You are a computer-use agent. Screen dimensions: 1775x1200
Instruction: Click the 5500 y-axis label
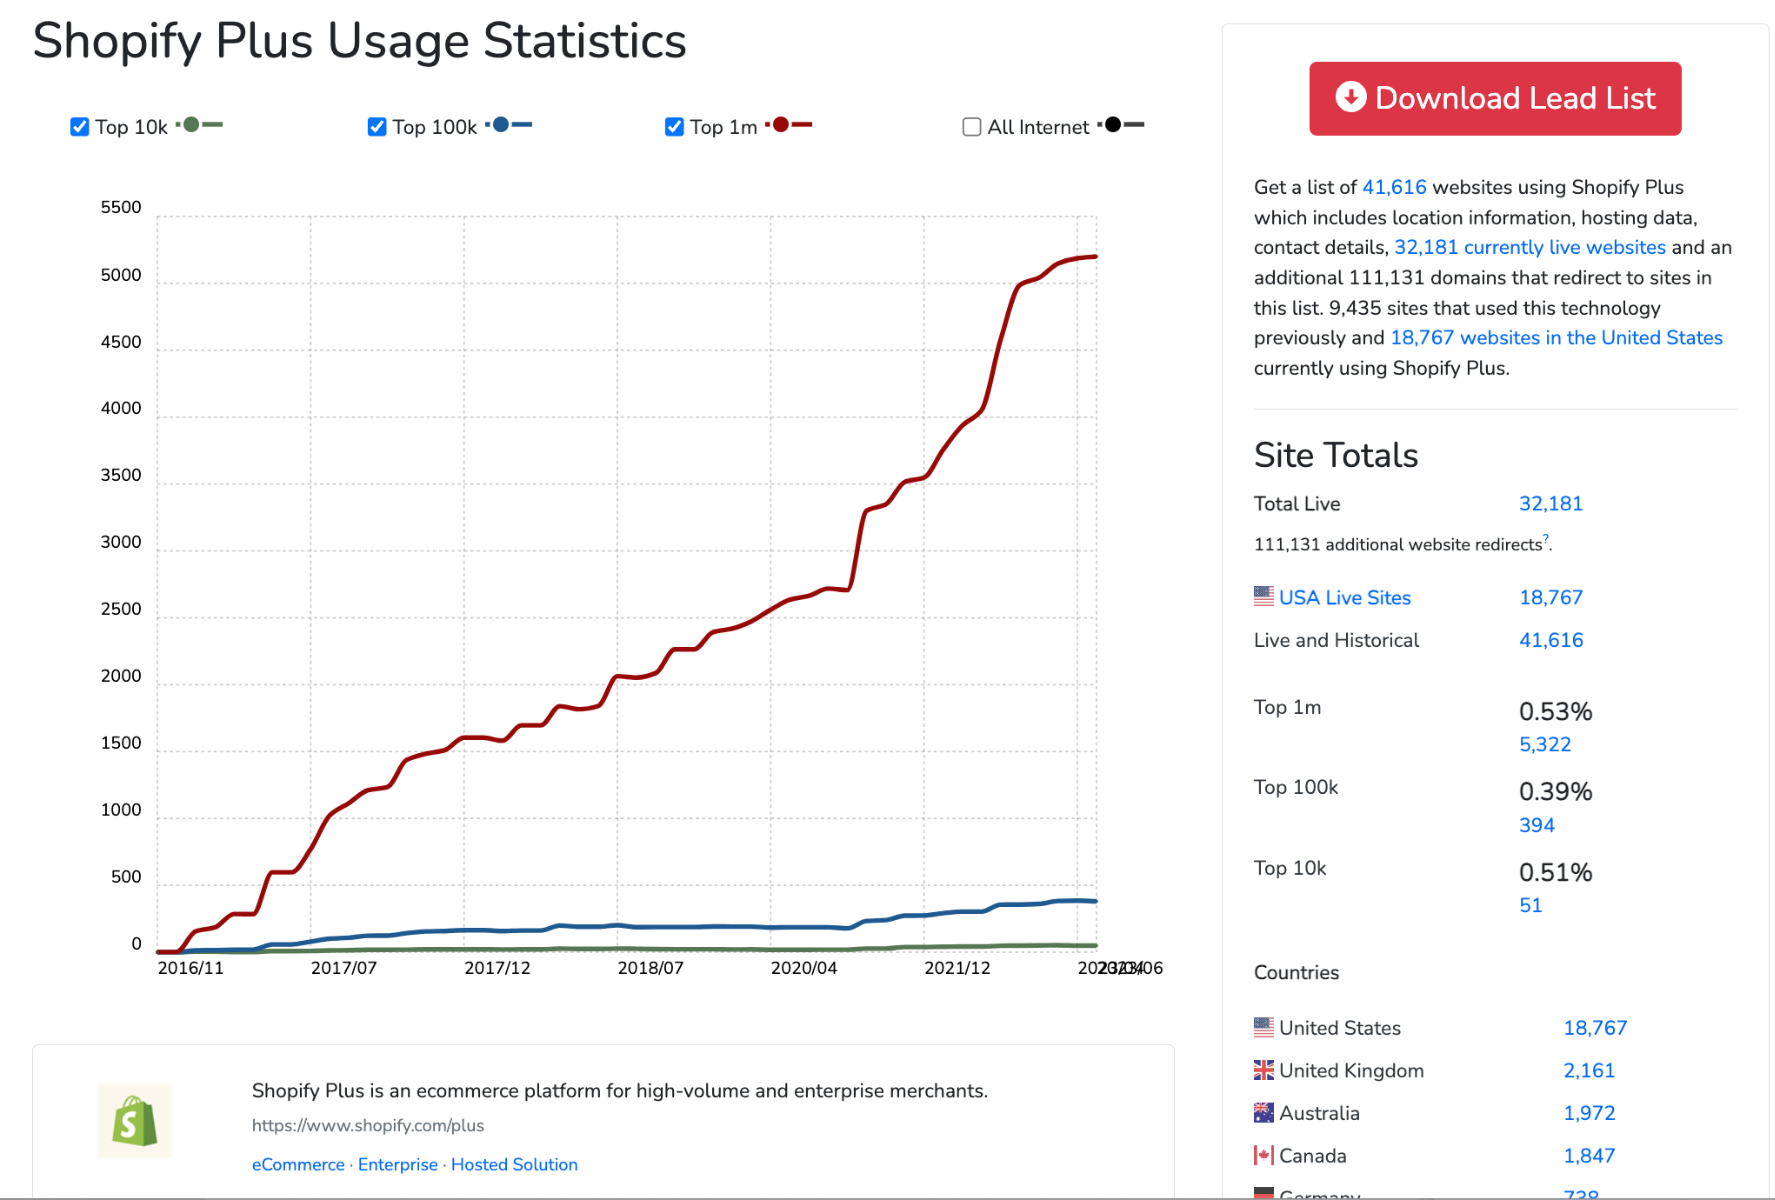tap(121, 208)
